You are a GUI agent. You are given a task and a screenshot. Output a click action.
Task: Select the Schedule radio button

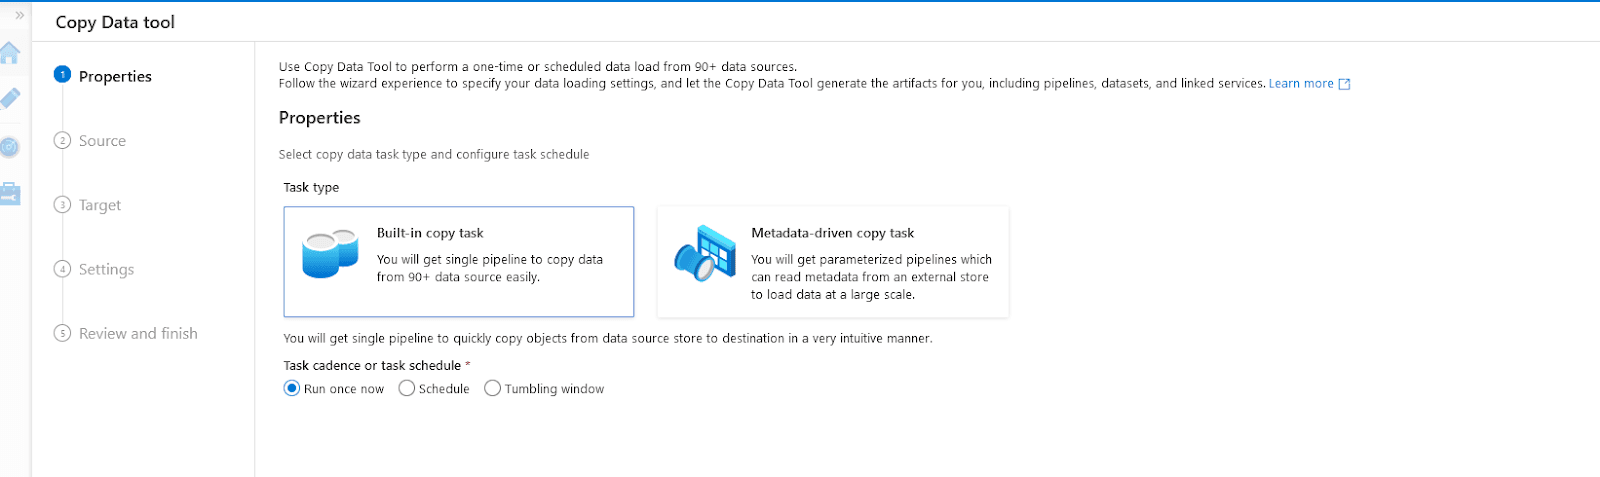tap(407, 389)
